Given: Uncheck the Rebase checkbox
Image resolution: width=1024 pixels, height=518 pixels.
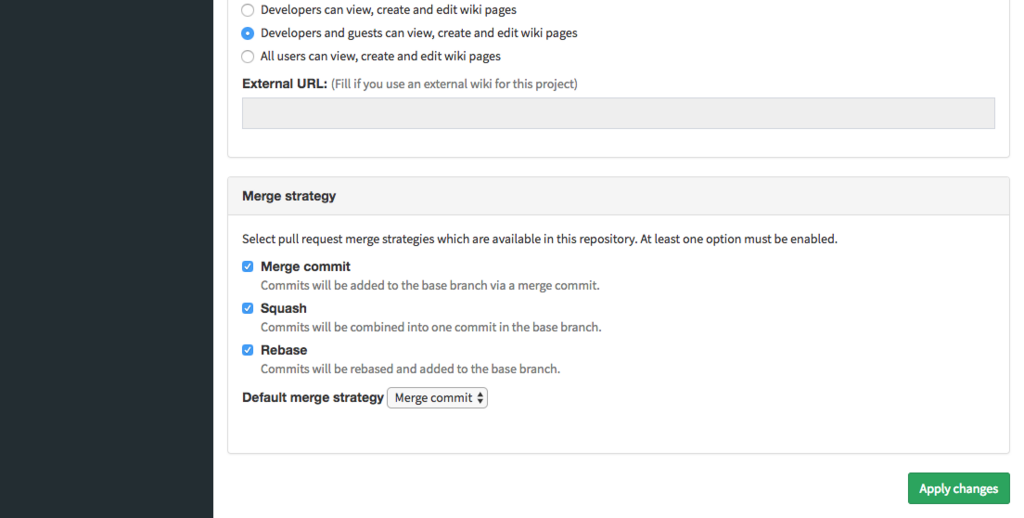Looking at the screenshot, I should (248, 351).
